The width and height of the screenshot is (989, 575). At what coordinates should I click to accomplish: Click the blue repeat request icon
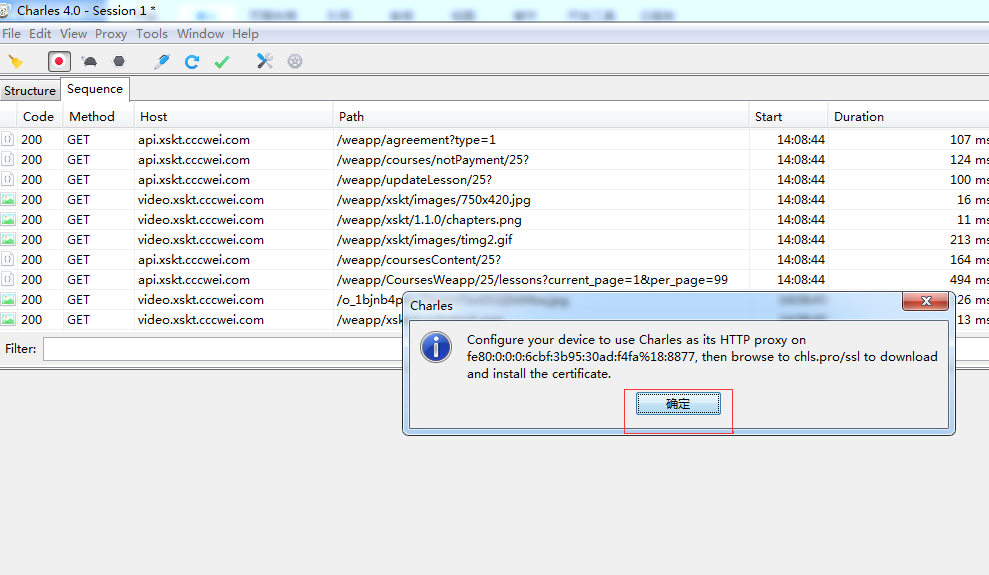point(192,61)
